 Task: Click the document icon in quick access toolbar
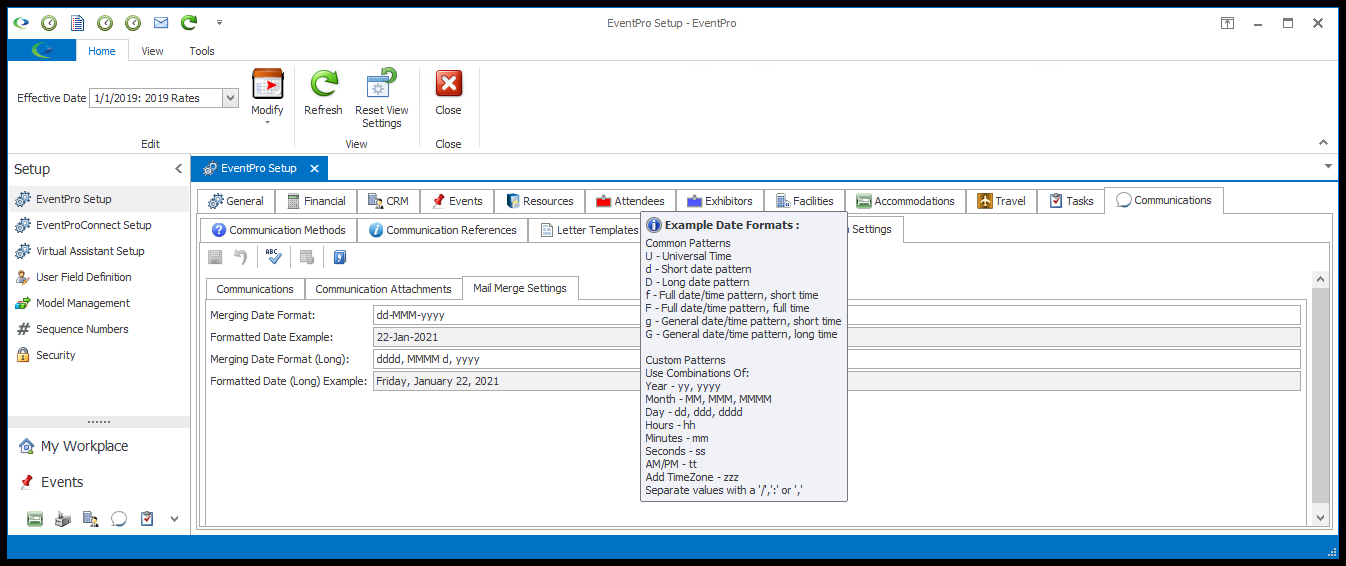(76, 22)
